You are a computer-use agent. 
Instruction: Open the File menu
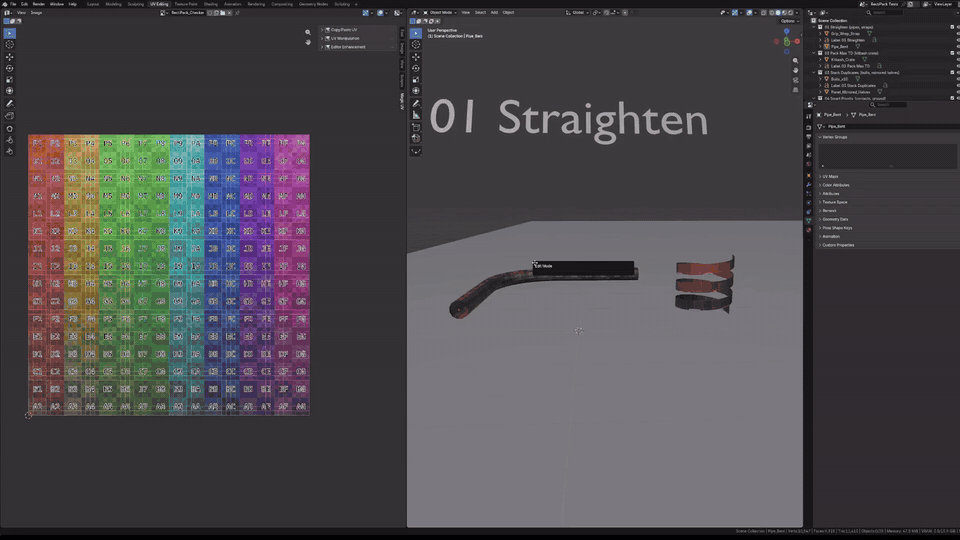point(13,4)
